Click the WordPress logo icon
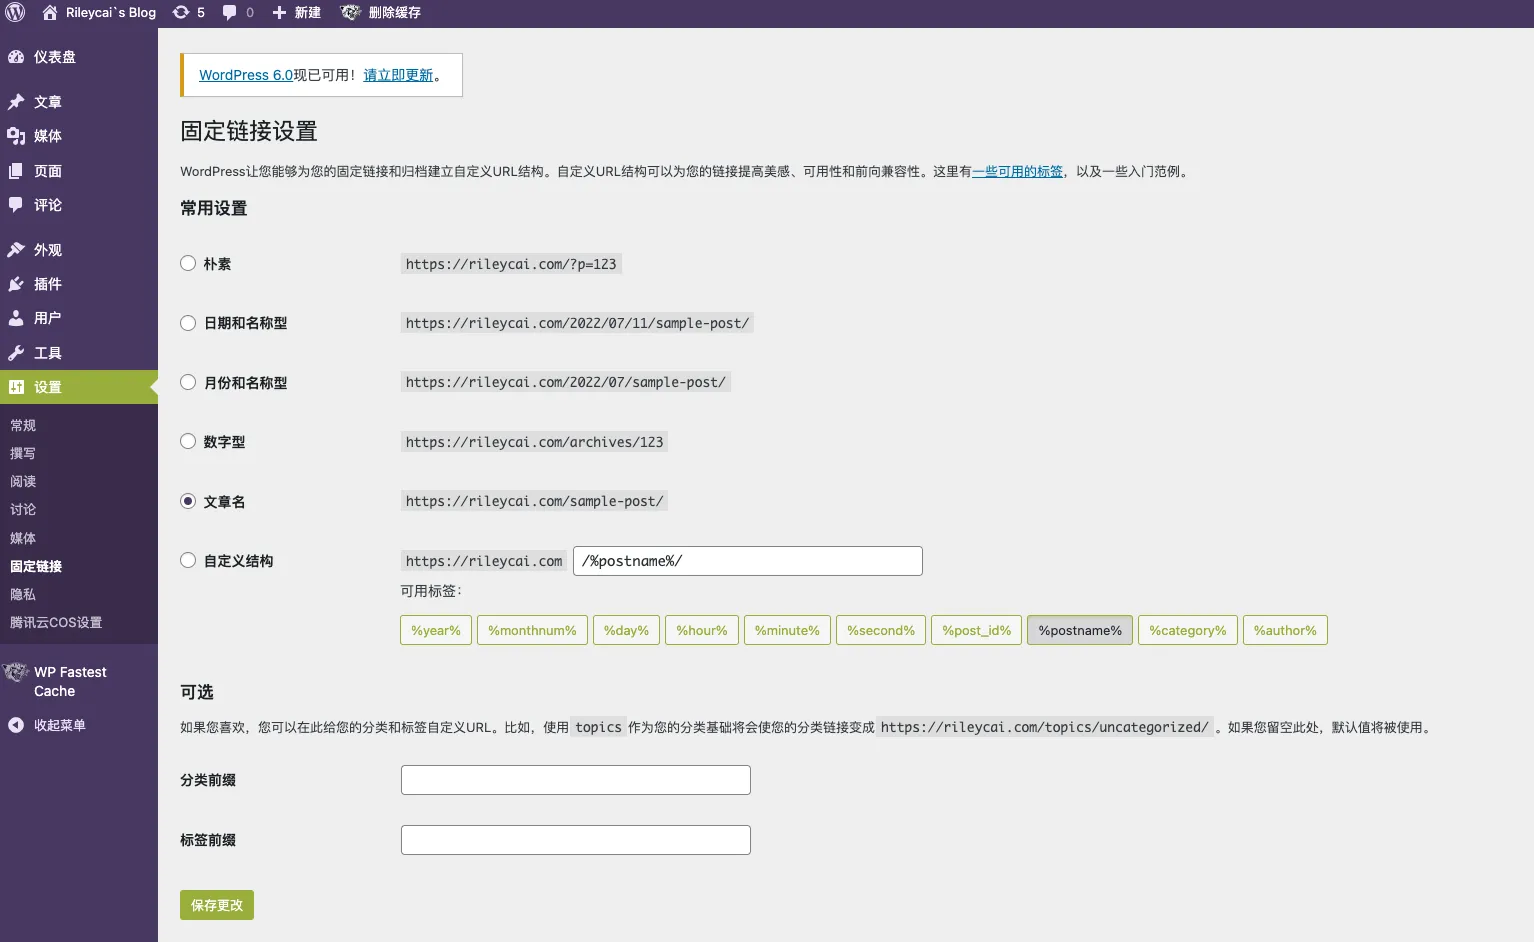This screenshot has height=942, width=1534. (x=15, y=12)
